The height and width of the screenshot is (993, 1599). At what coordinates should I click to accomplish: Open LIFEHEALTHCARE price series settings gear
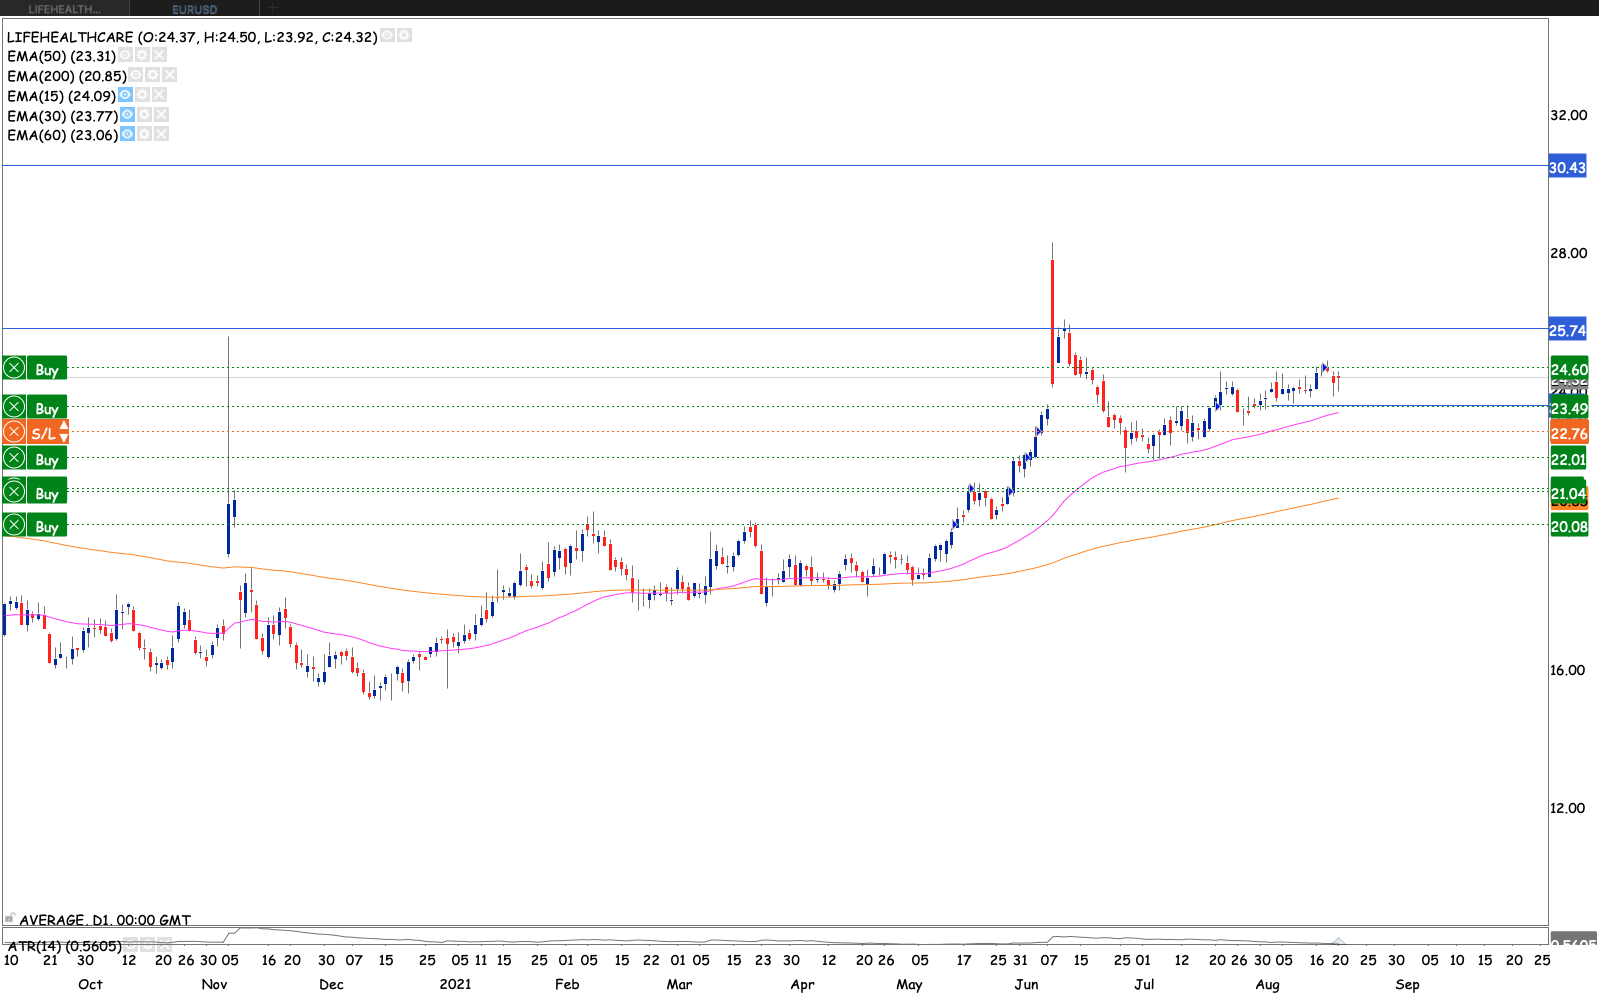pos(404,35)
